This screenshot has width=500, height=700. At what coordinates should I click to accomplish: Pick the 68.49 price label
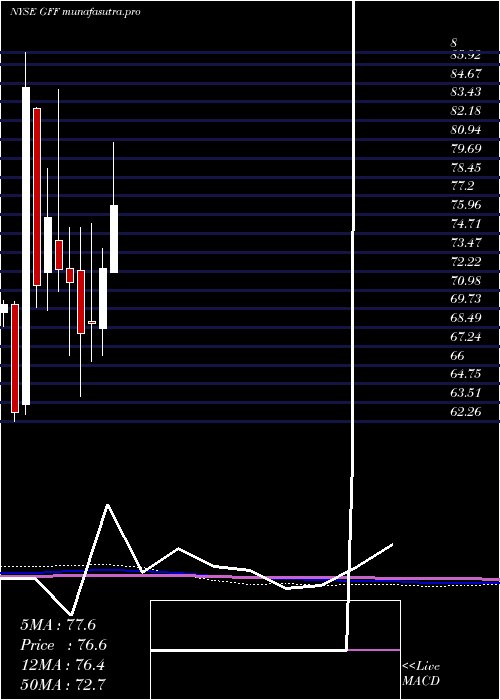[x=466, y=318]
